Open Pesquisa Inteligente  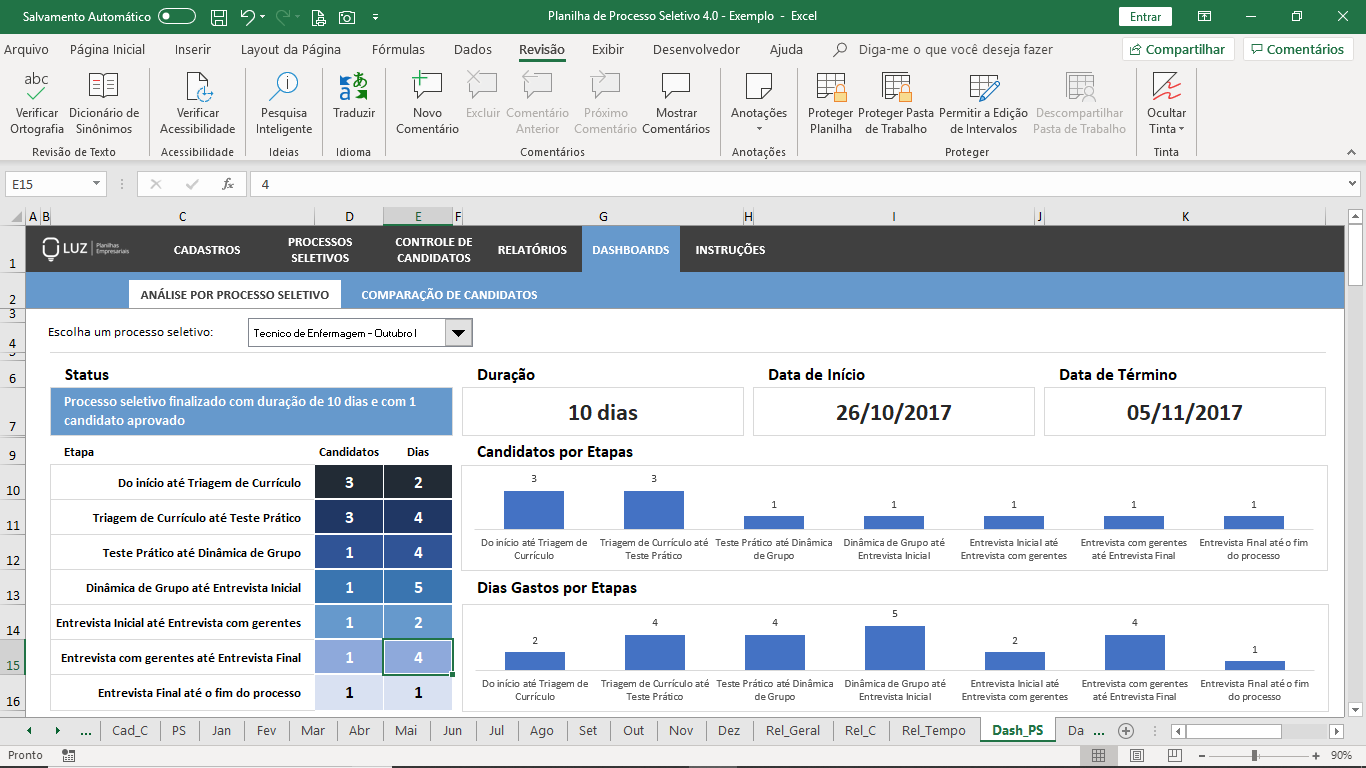point(284,103)
